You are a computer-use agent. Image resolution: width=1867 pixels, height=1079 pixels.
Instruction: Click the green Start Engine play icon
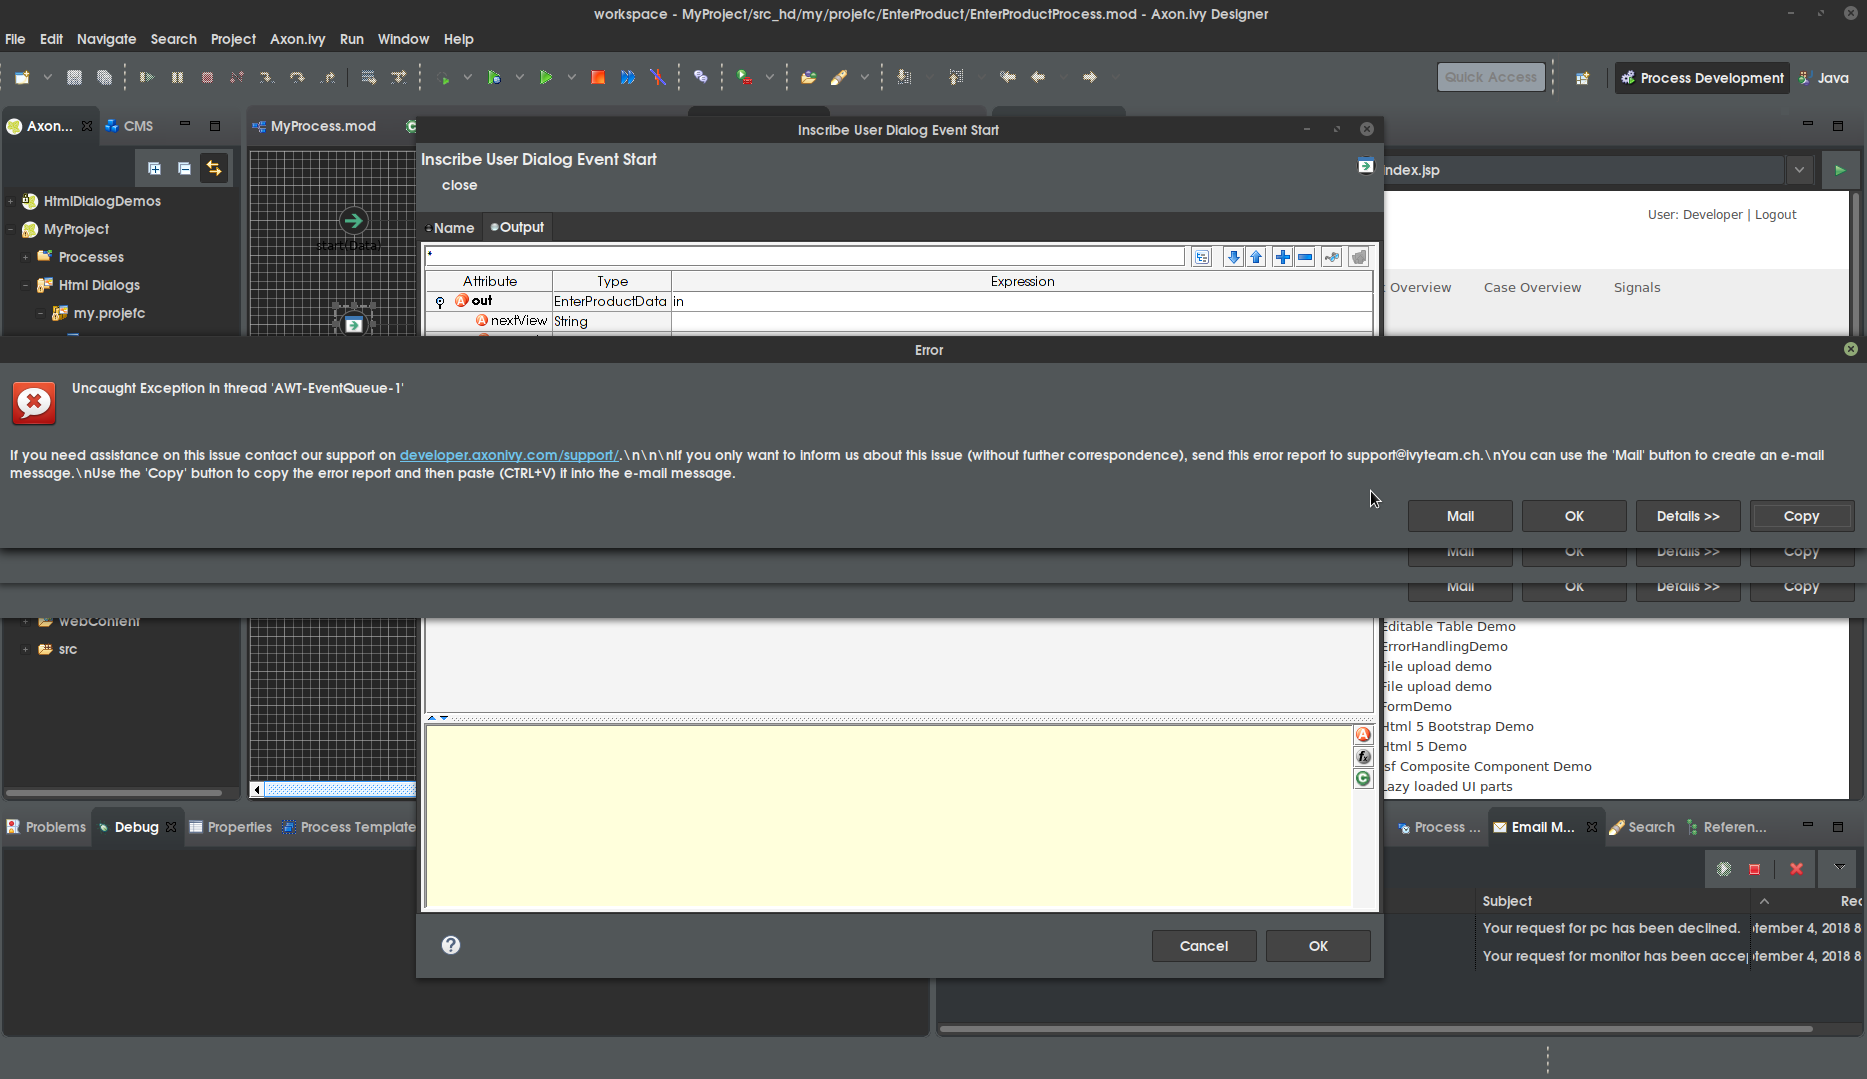[546, 77]
